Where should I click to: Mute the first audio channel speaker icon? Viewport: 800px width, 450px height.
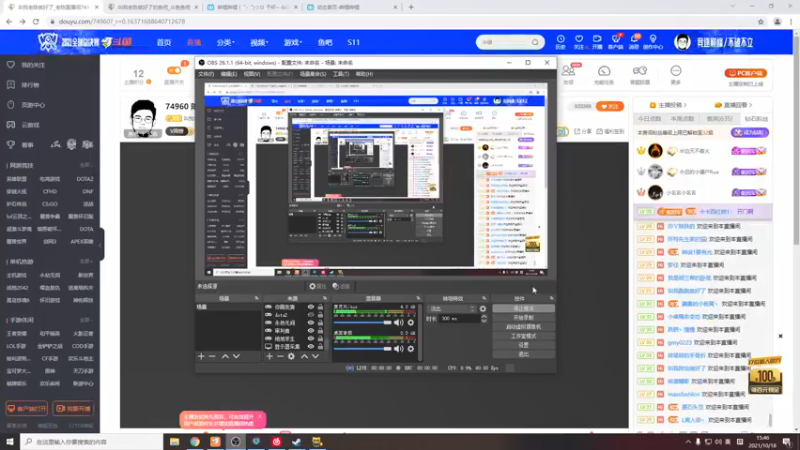coord(398,322)
